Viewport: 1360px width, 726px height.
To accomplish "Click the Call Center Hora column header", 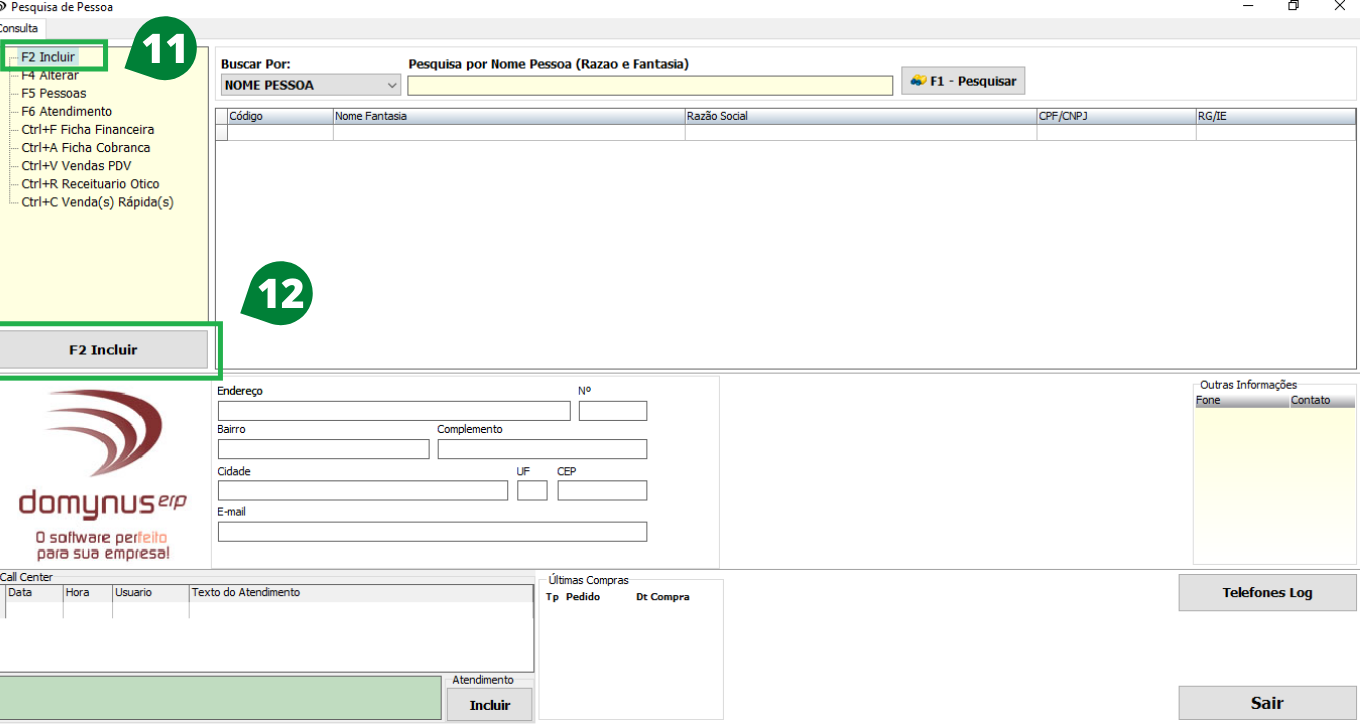I will click(87, 592).
